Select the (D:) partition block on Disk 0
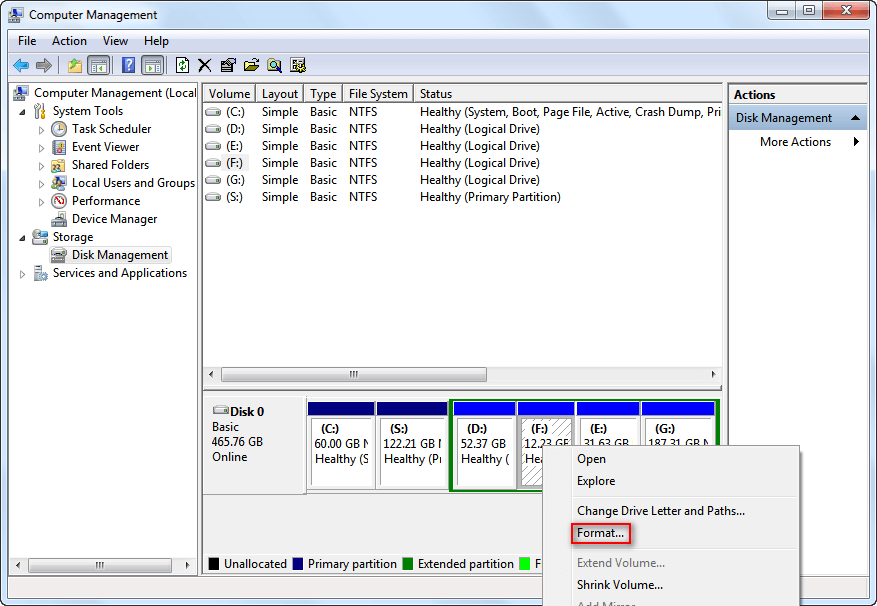 484,444
